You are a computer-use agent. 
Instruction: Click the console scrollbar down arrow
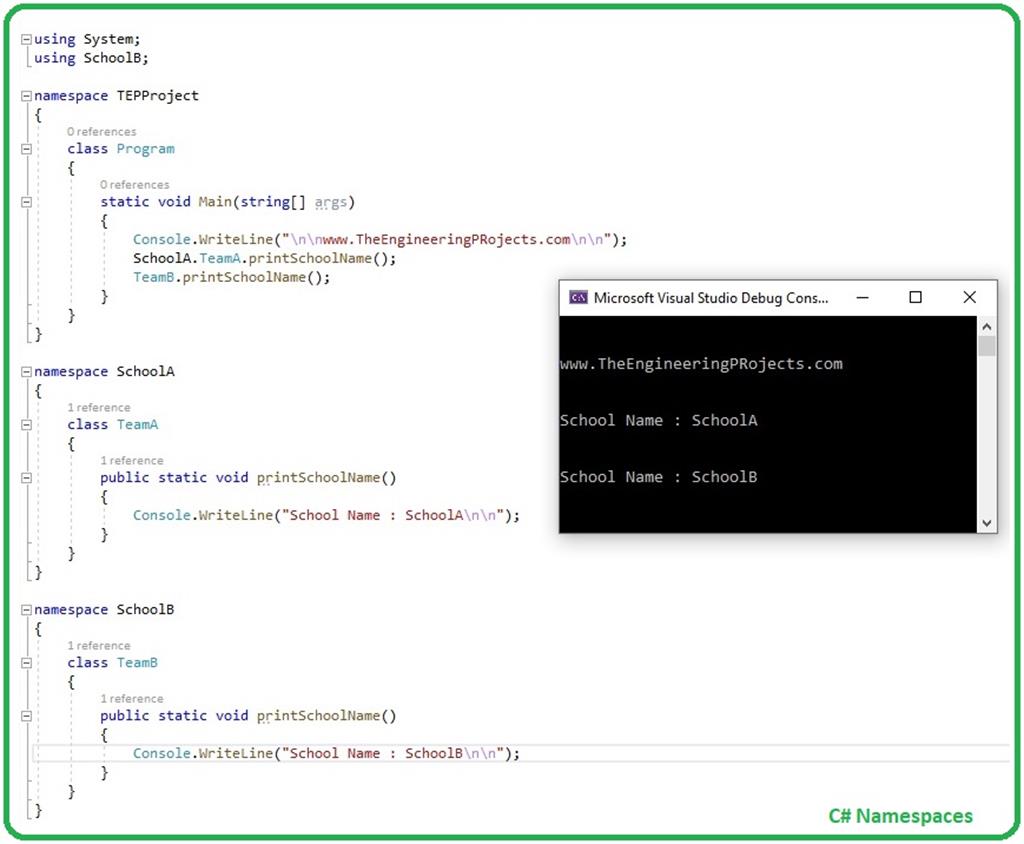[x=987, y=522]
